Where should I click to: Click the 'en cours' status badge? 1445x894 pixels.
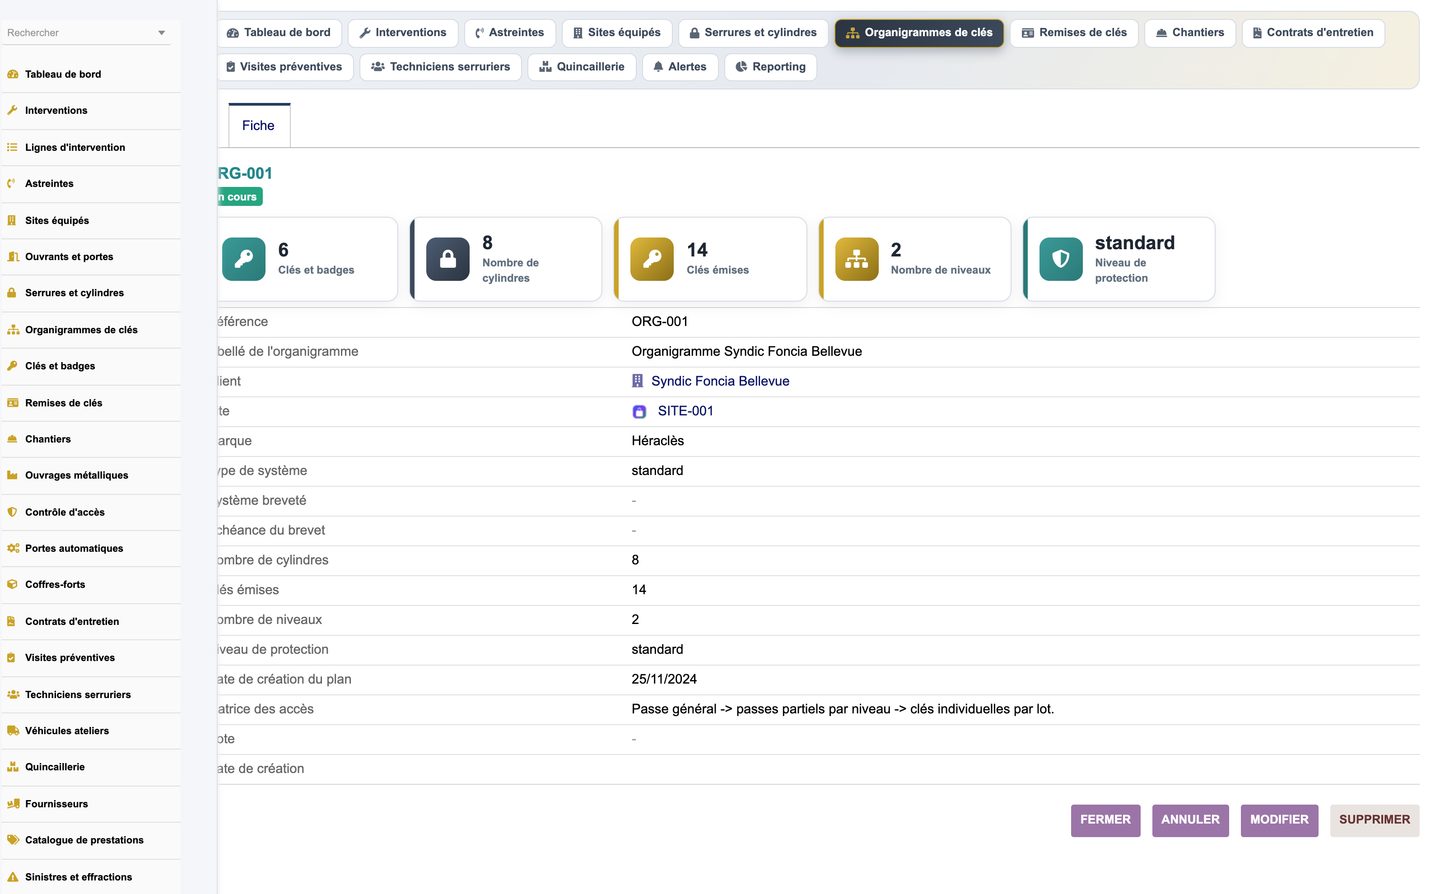coord(240,197)
